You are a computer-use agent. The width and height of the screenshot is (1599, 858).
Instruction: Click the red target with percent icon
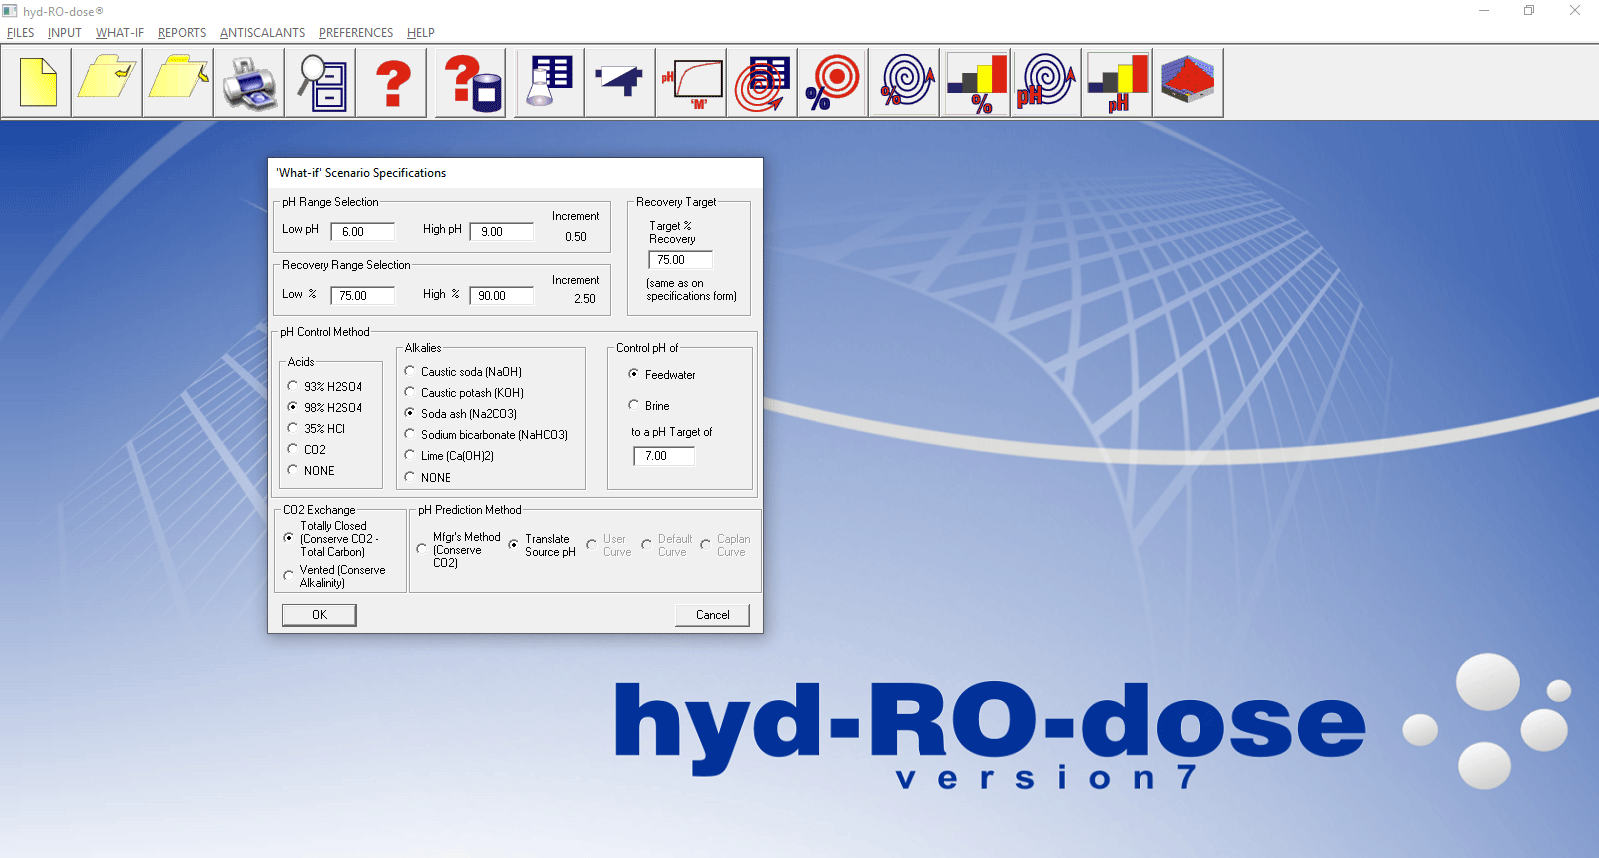(833, 82)
